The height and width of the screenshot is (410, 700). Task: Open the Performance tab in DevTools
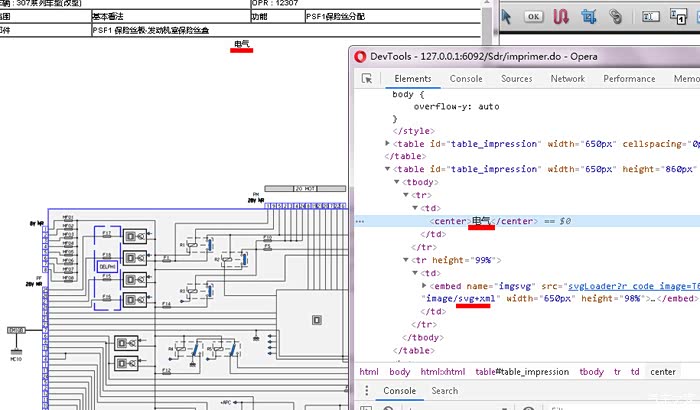[x=629, y=78]
